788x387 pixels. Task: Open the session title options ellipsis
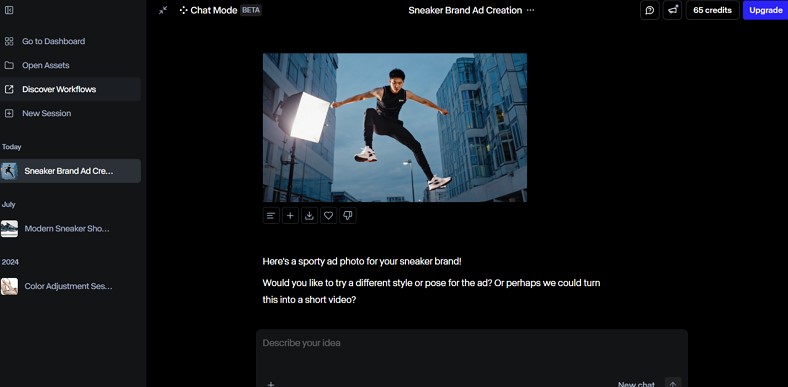(530, 10)
